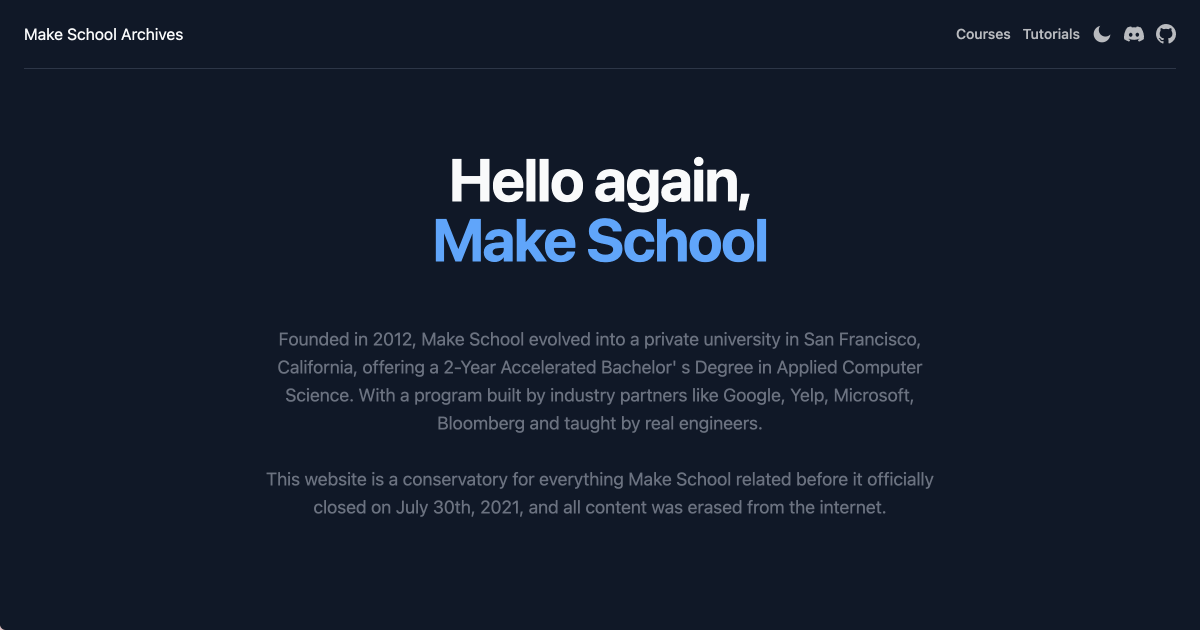Click the word "Yelp" in the paragraph
Viewport: 1200px width, 630px height.
(x=807, y=395)
